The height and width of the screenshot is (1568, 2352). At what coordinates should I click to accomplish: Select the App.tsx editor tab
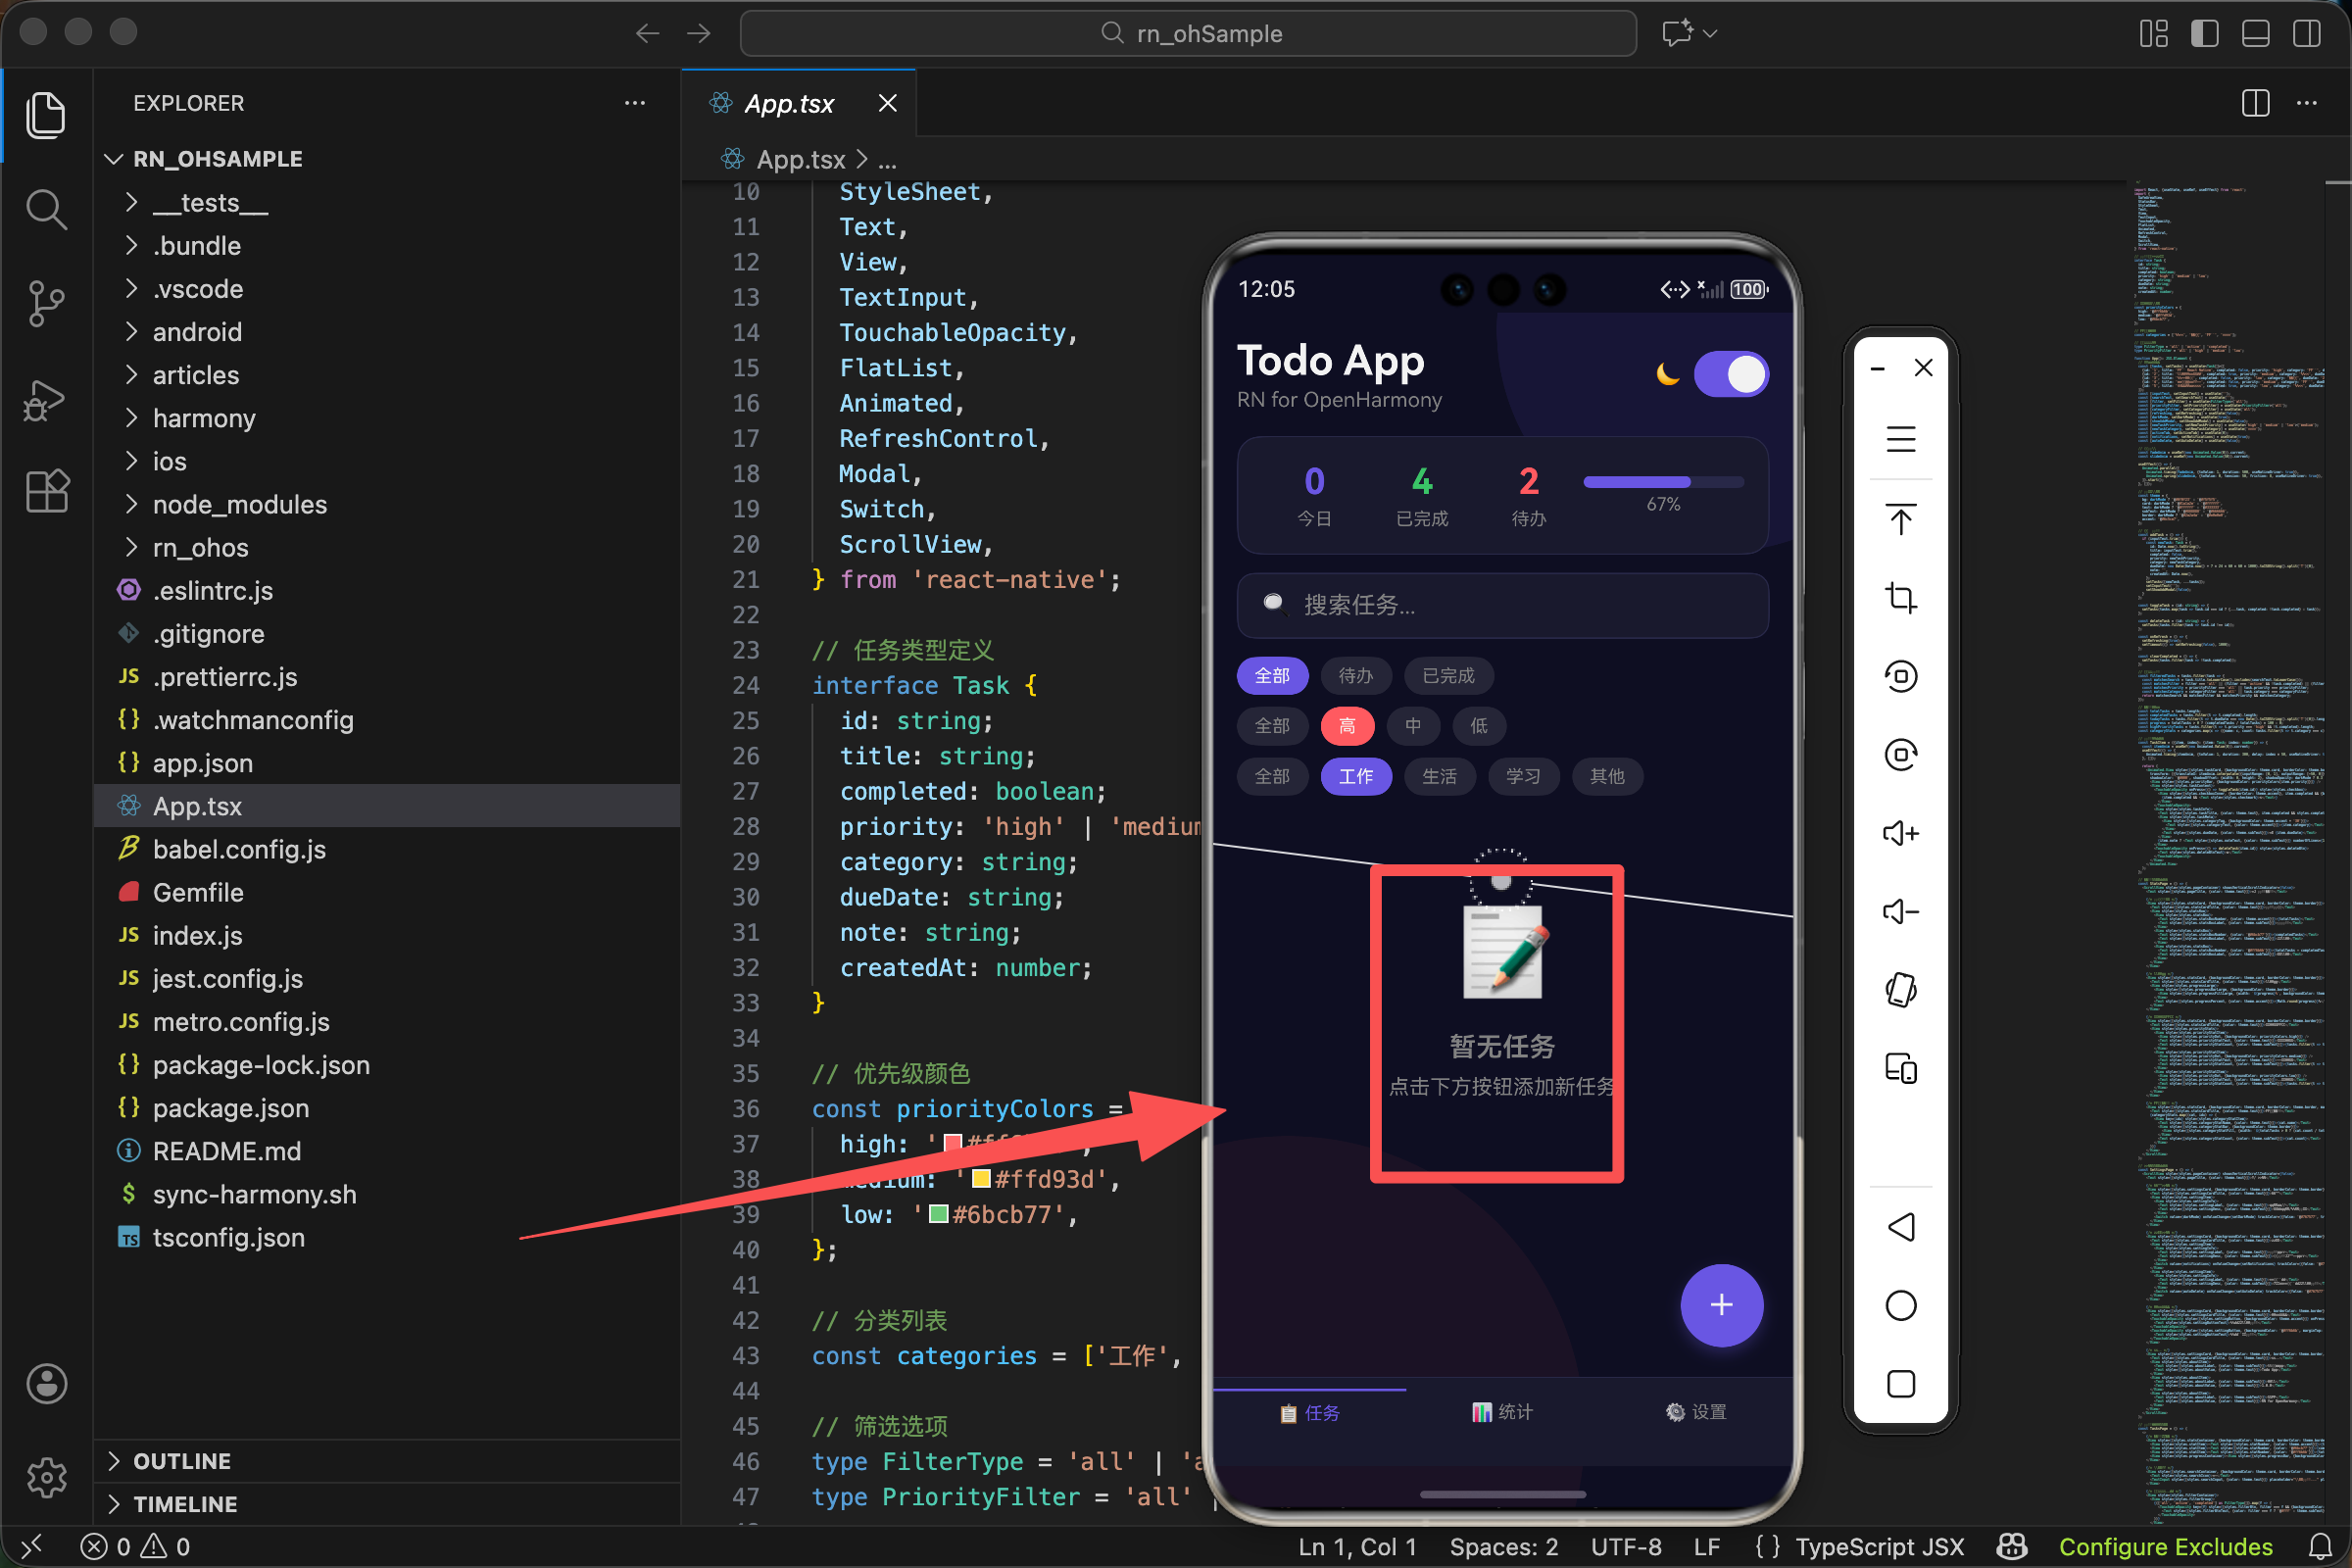(789, 103)
